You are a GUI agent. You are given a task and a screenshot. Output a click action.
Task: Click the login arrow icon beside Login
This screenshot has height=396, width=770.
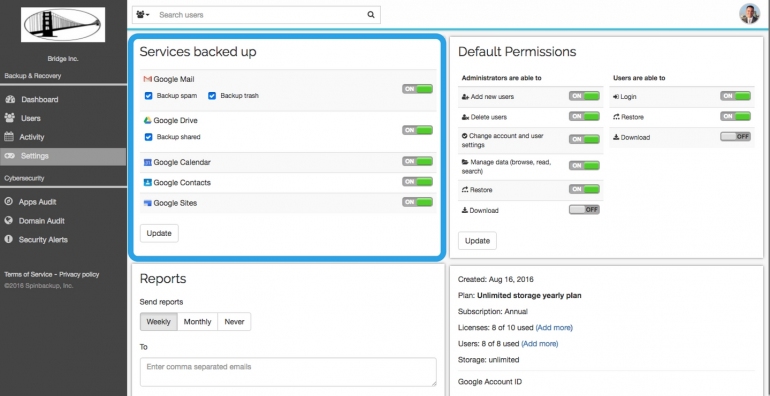[616, 97]
